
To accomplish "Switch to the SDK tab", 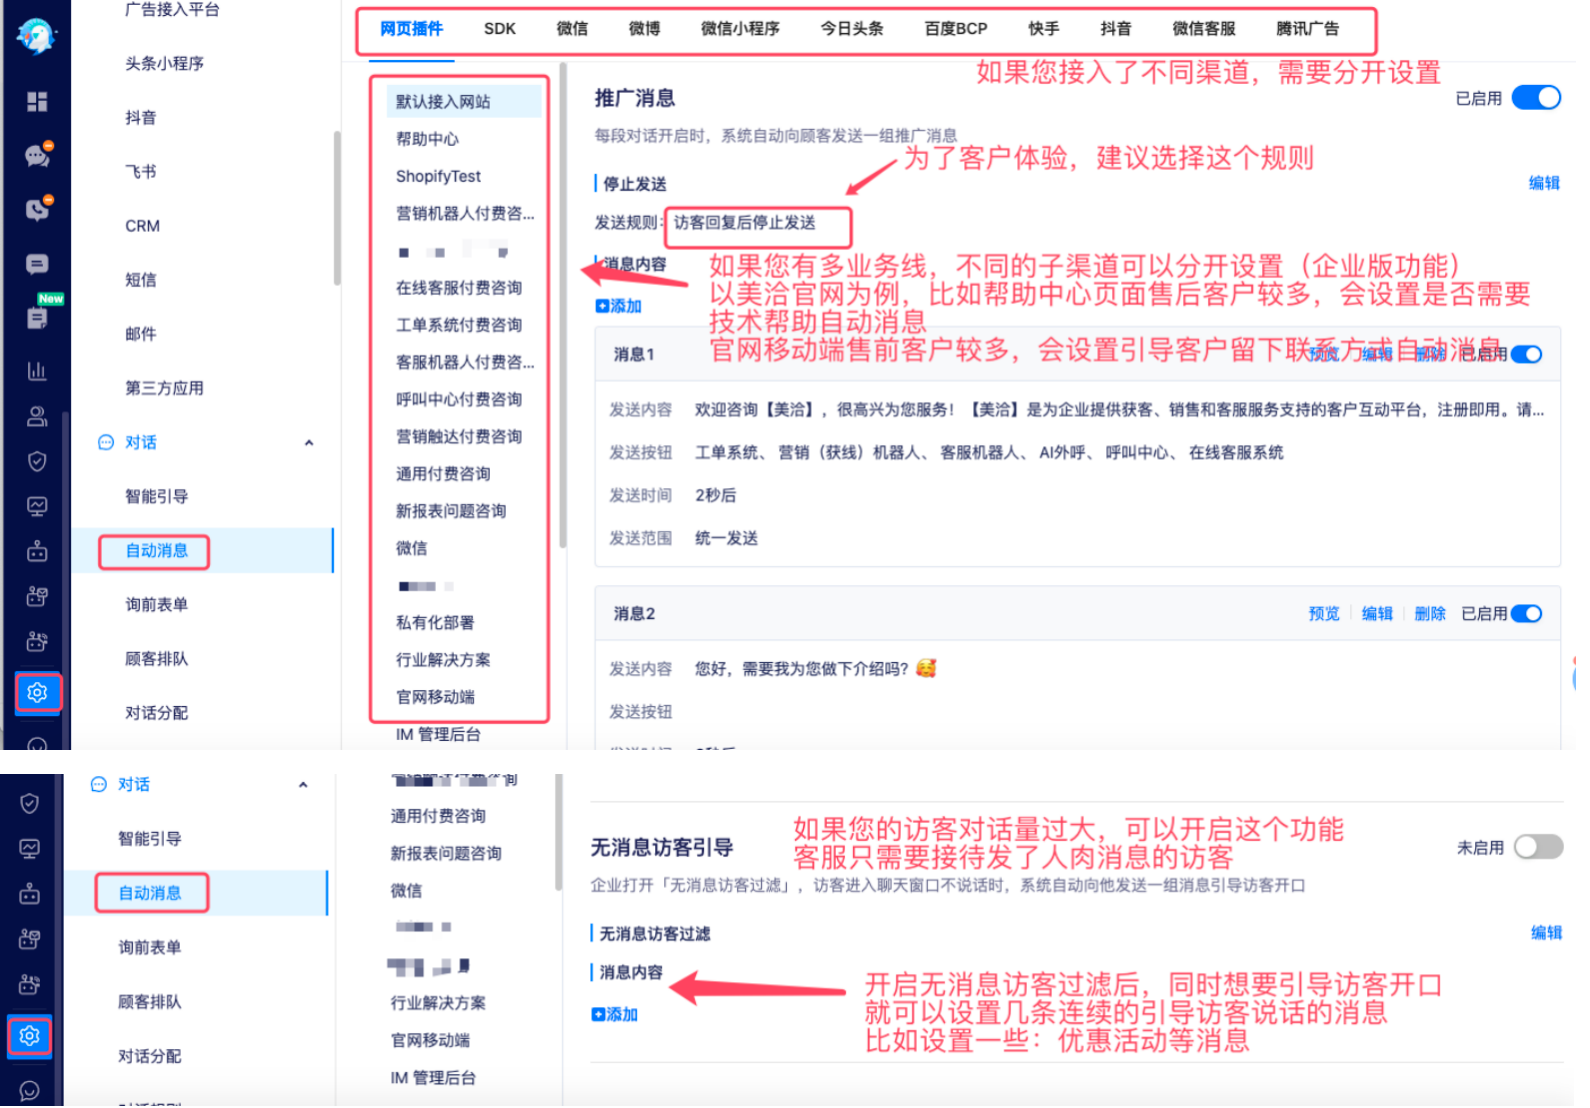I will [x=500, y=29].
